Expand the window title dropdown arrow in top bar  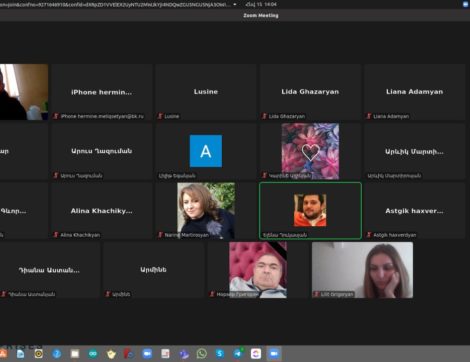tap(235, 4)
